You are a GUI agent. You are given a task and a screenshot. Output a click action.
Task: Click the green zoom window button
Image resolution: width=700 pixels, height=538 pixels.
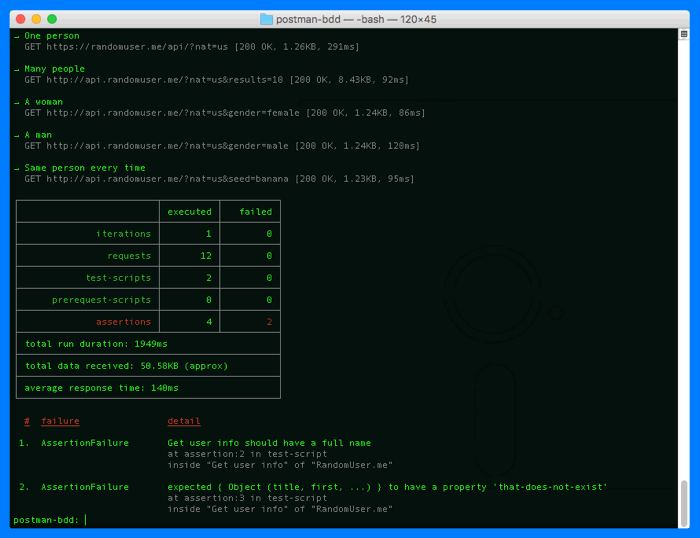tap(52, 19)
